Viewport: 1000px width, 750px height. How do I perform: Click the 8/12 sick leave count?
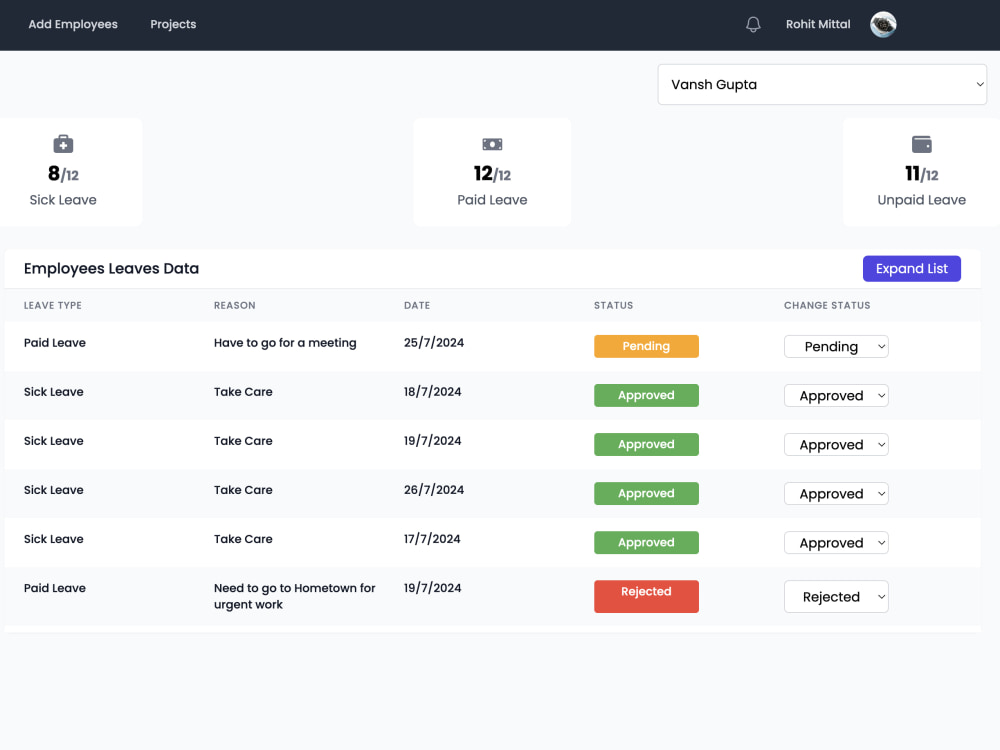click(63, 173)
